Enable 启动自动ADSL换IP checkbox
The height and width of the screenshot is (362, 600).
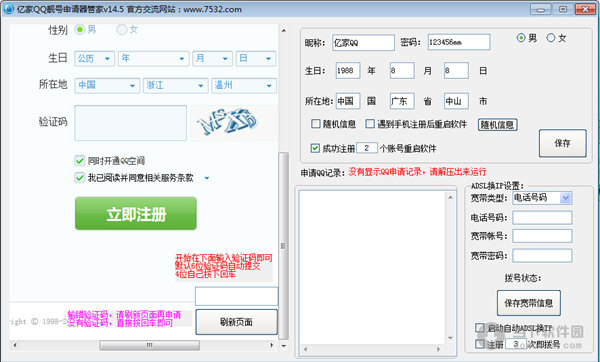tap(479, 328)
